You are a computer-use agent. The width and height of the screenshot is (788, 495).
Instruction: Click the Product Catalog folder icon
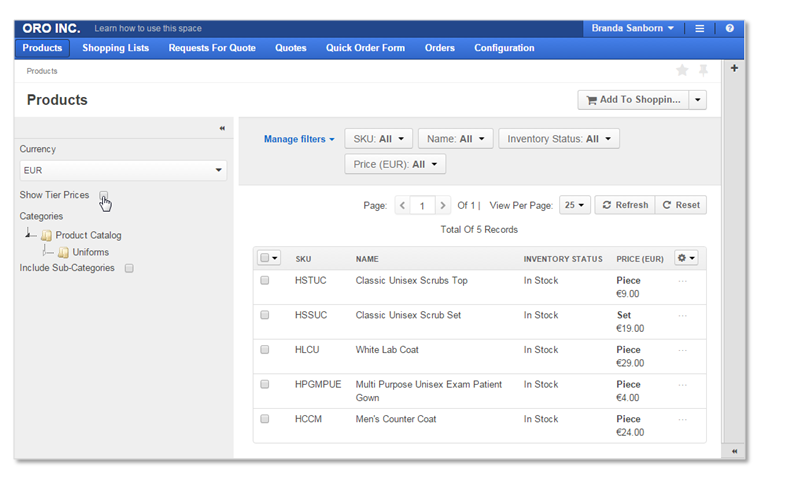[x=46, y=235]
